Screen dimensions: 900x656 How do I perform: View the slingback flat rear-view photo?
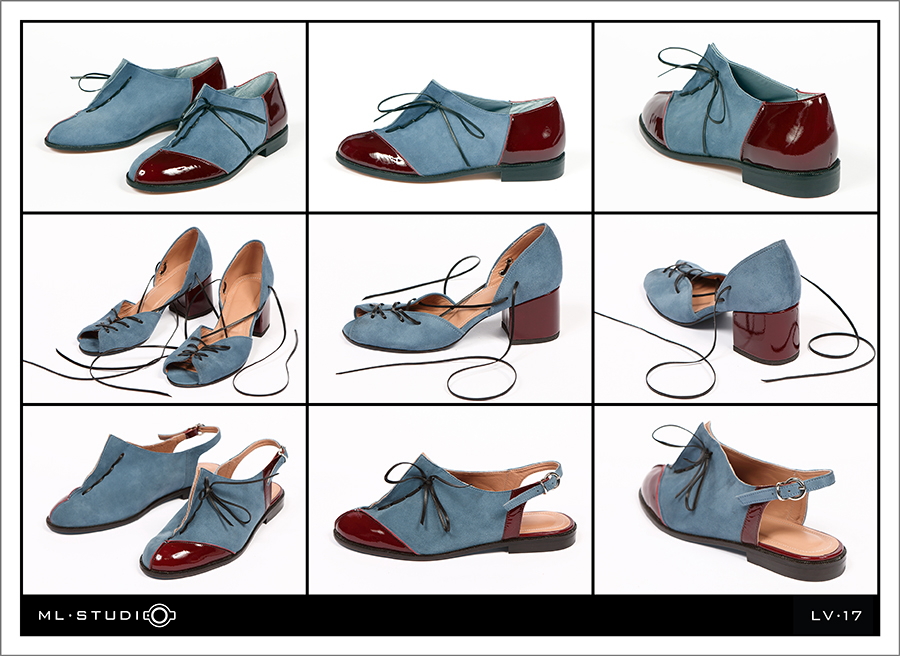click(x=736, y=500)
